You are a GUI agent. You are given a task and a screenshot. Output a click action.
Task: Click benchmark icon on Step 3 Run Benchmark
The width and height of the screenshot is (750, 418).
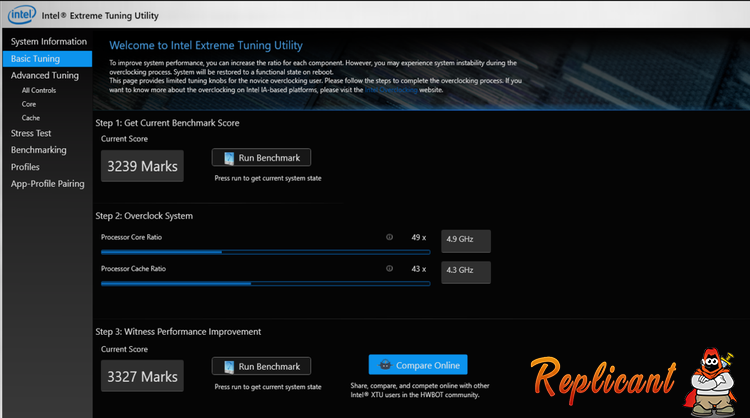click(229, 367)
